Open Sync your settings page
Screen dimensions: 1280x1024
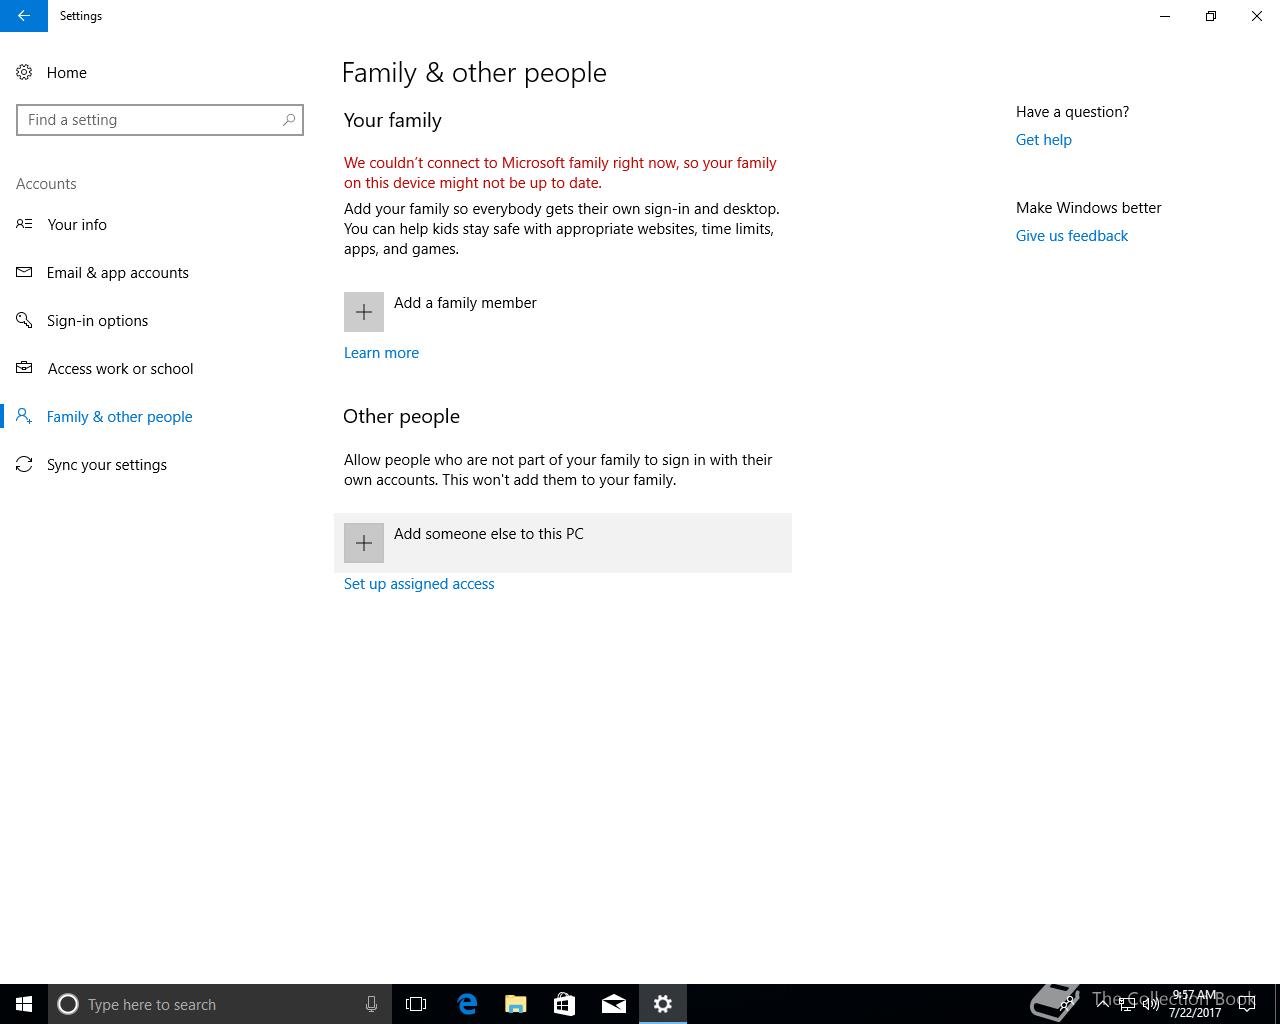pos(106,464)
